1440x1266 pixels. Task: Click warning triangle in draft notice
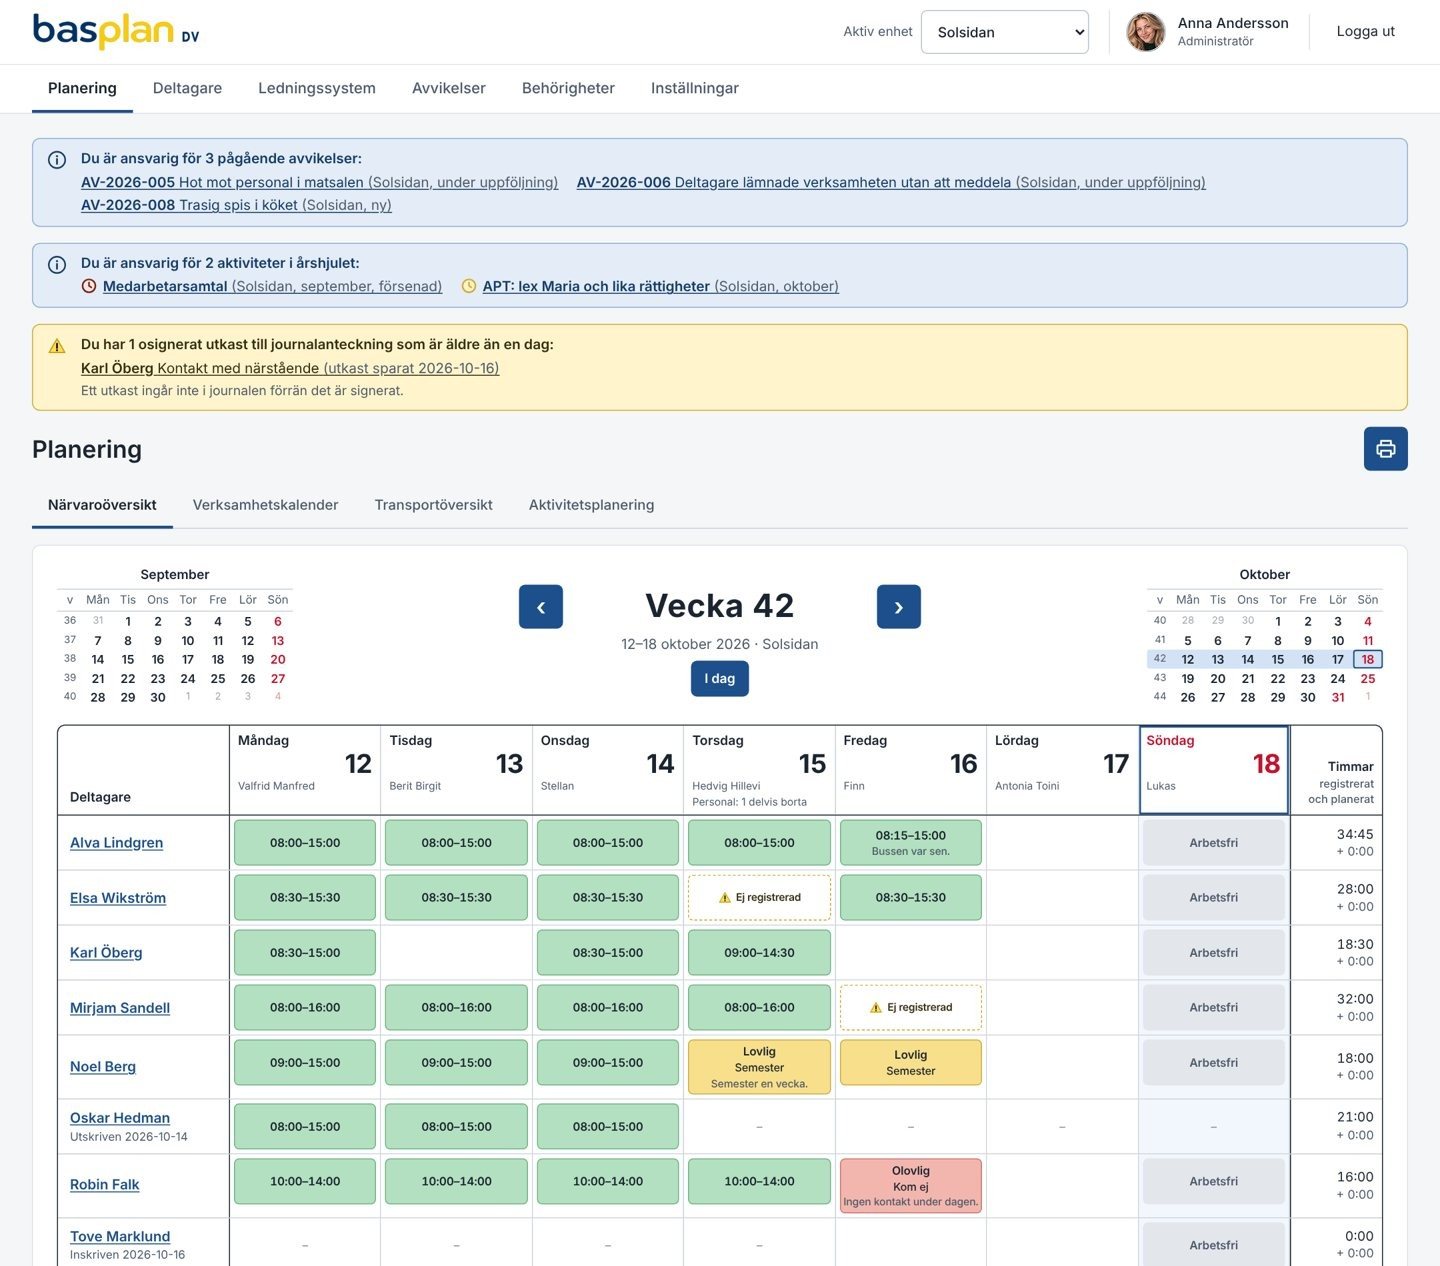(x=57, y=346)
